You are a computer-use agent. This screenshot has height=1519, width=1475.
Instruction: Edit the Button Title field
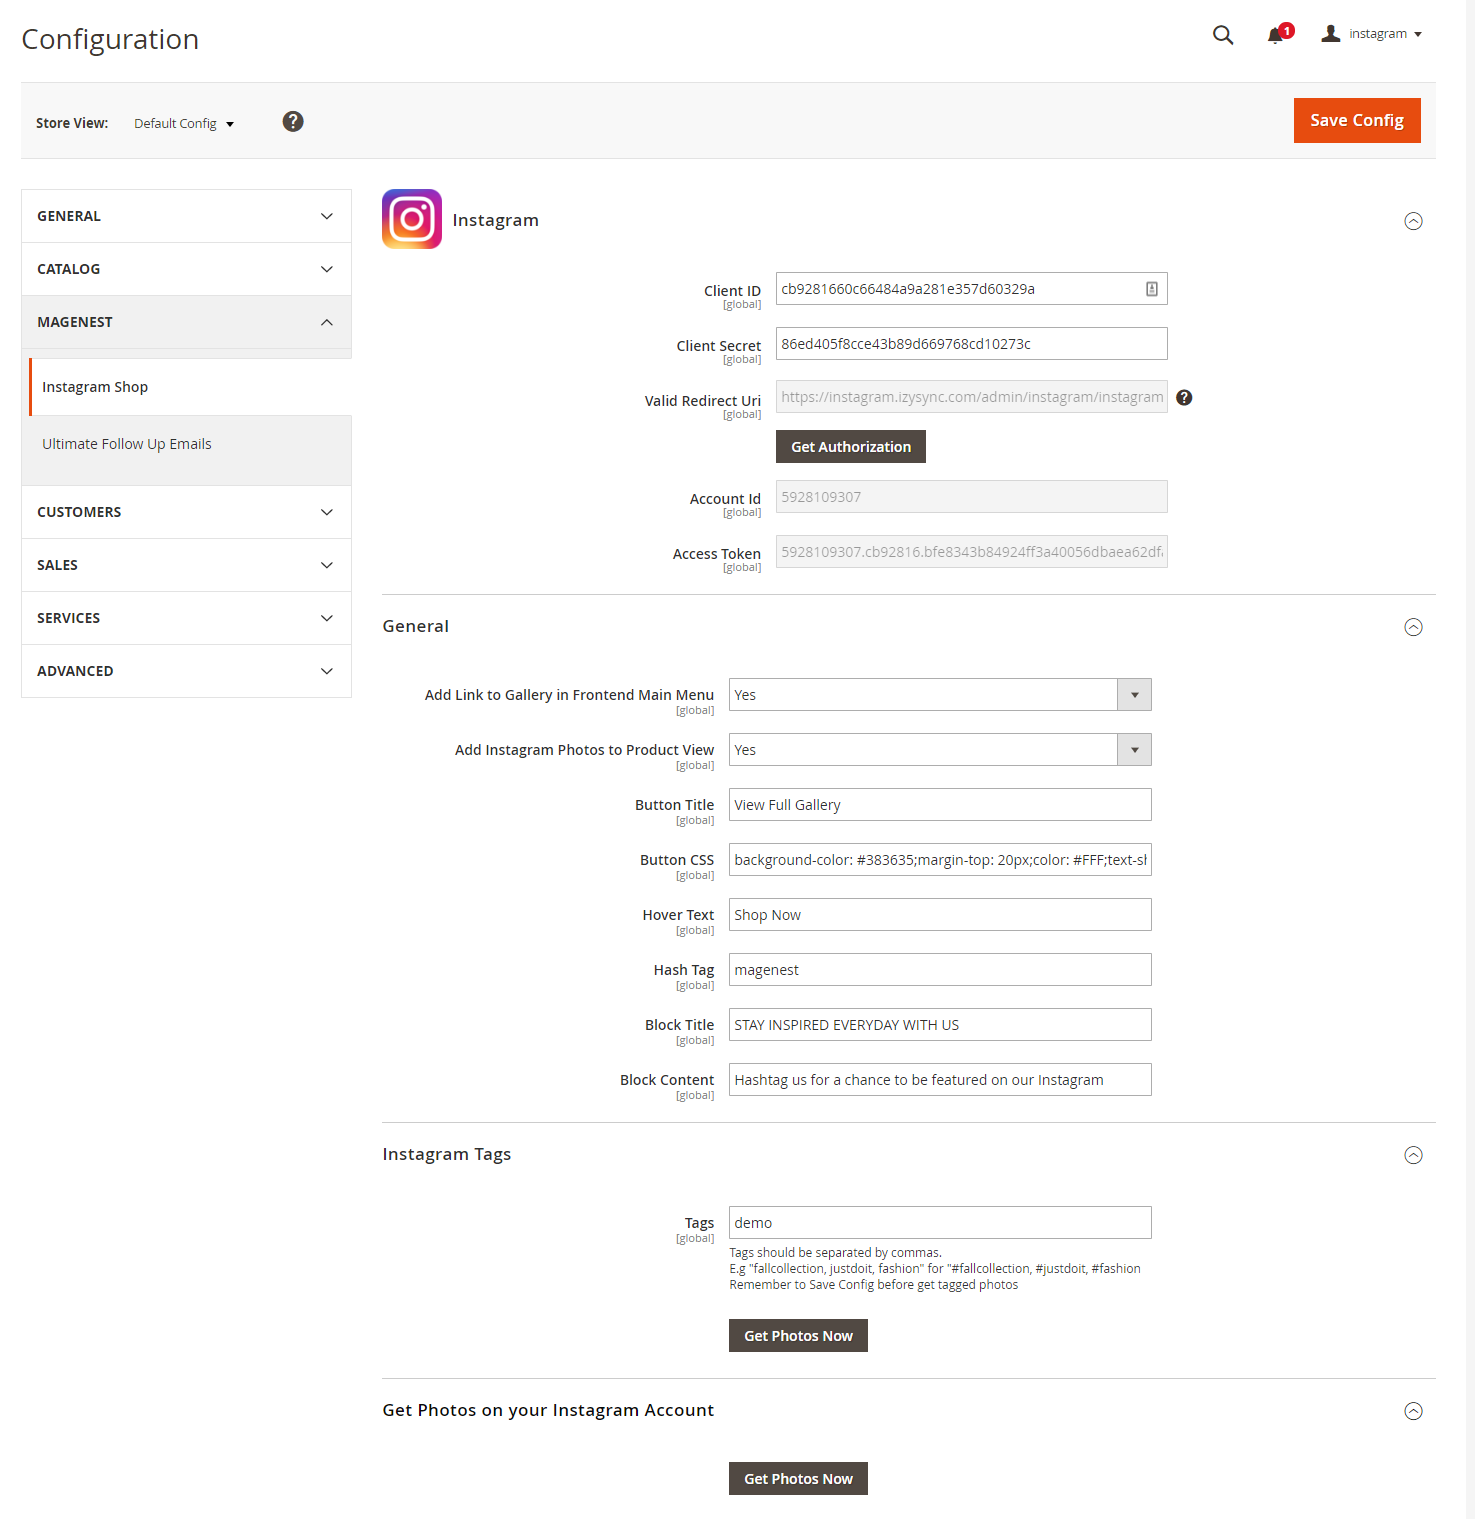click(x=940, y=805)
